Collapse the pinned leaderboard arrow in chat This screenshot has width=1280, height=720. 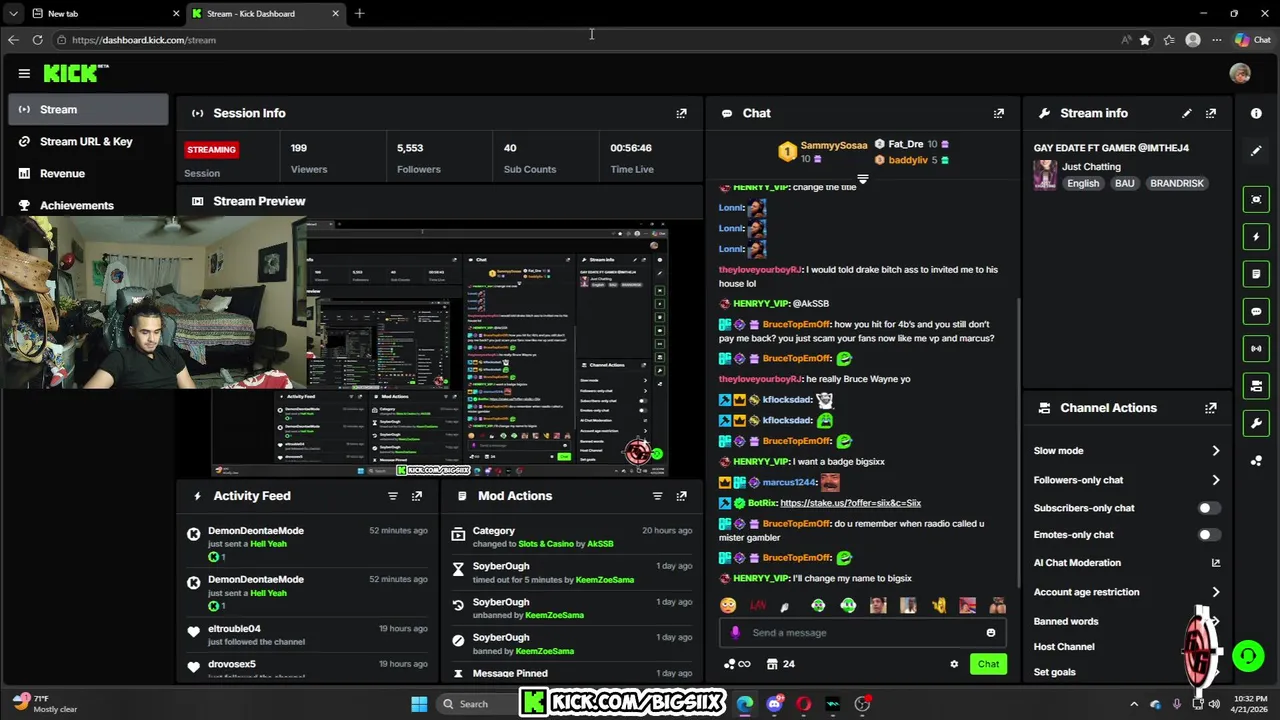click(x=862, y=180)
